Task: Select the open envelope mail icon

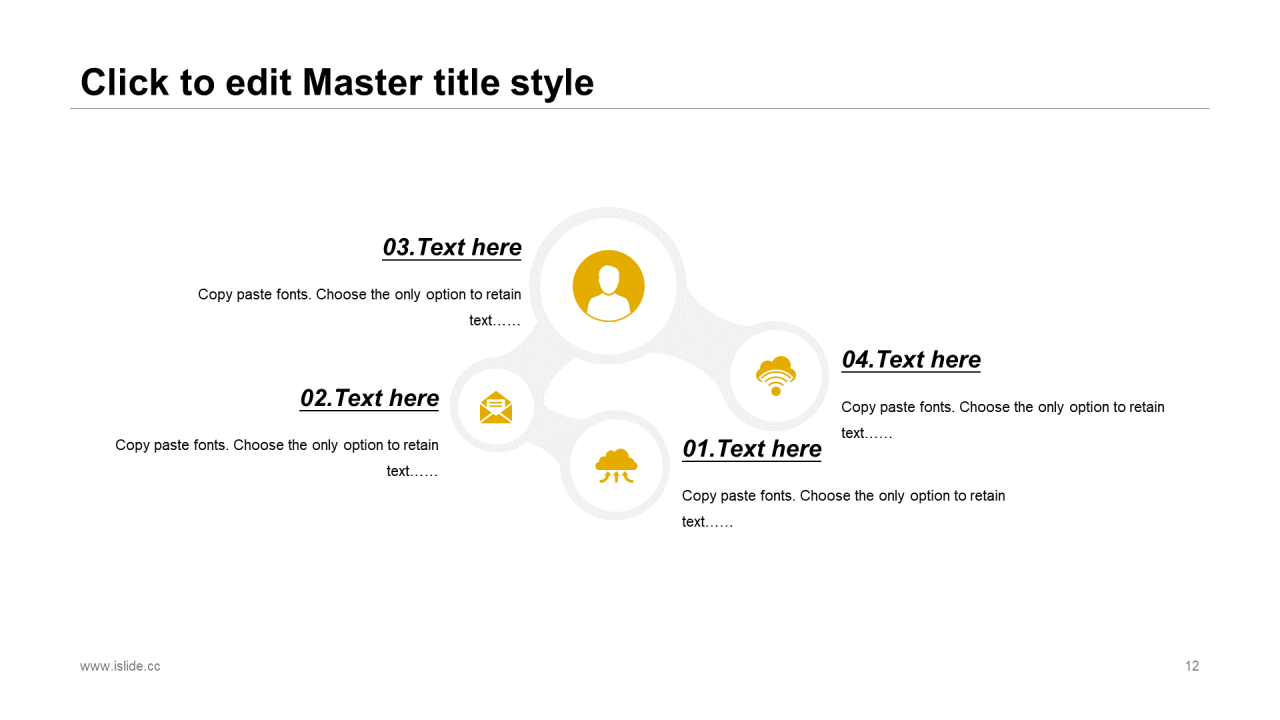Action: tap(496, 407)
